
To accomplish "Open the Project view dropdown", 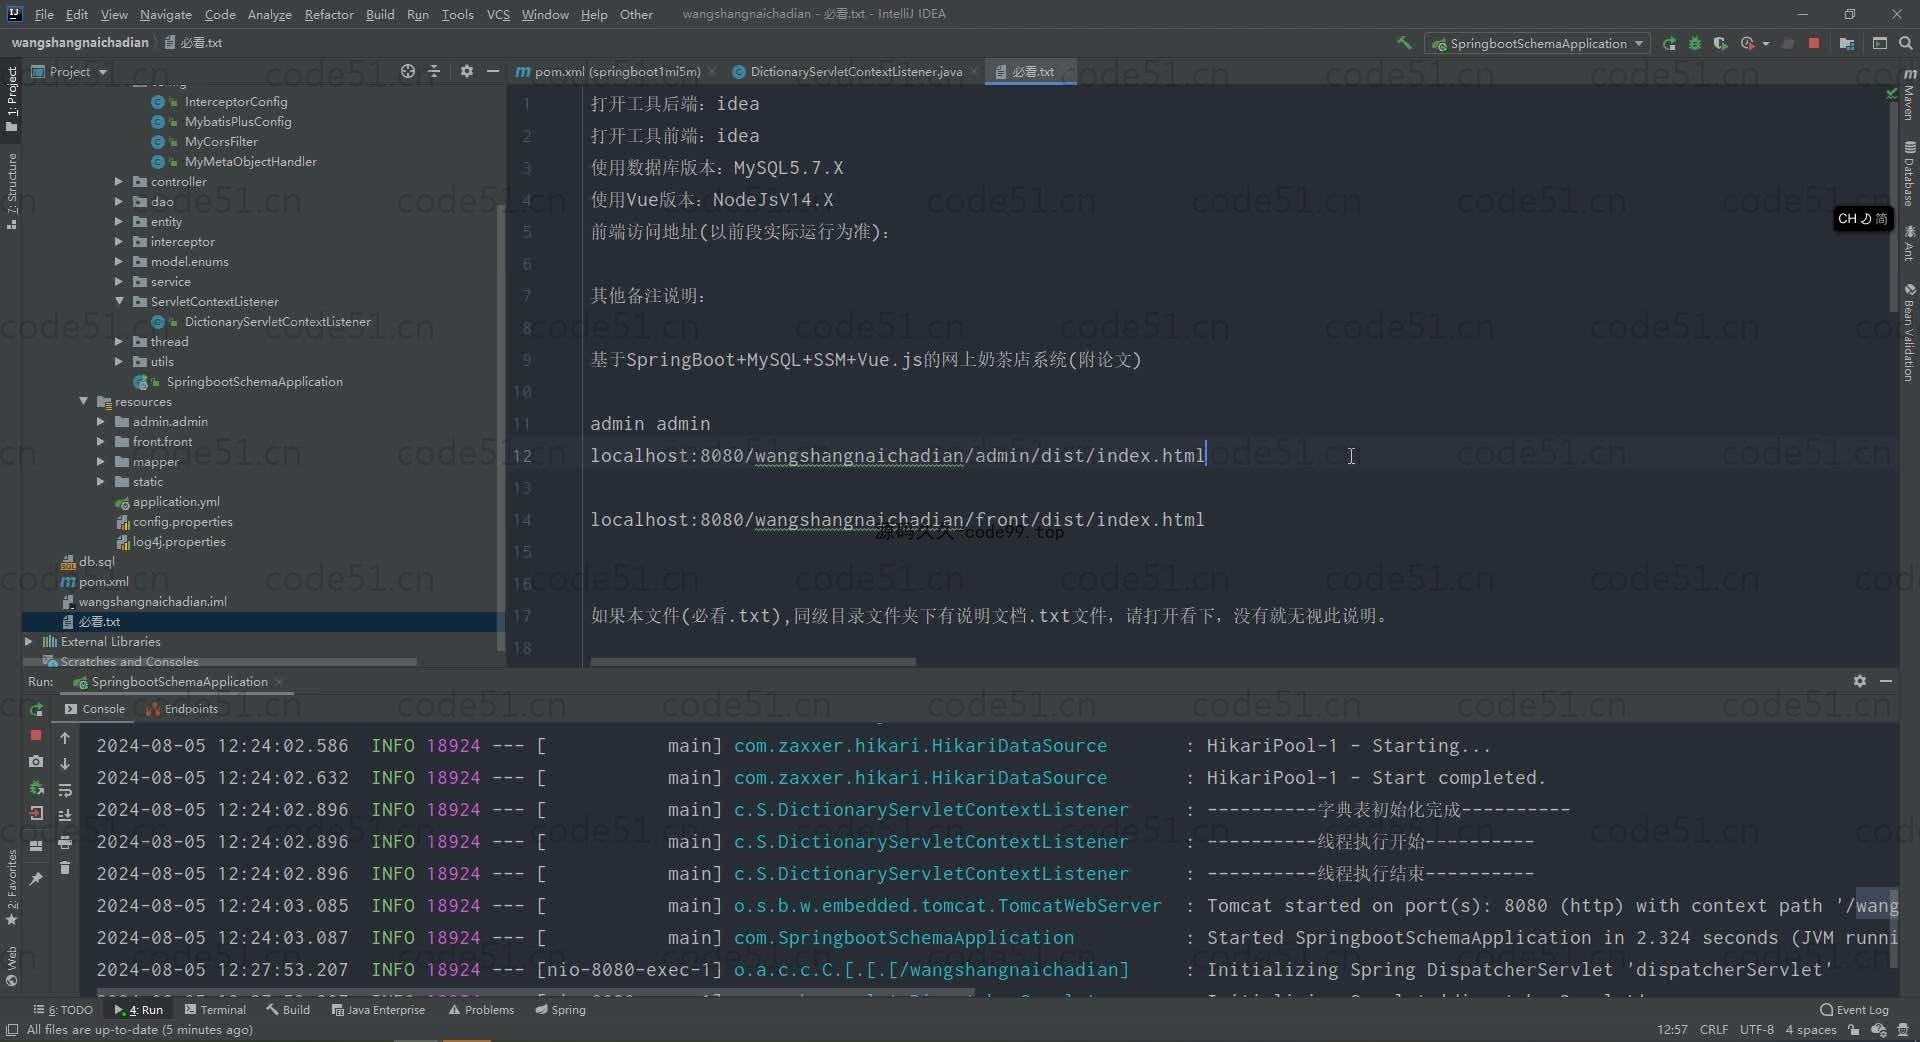I will pos(69,71).
